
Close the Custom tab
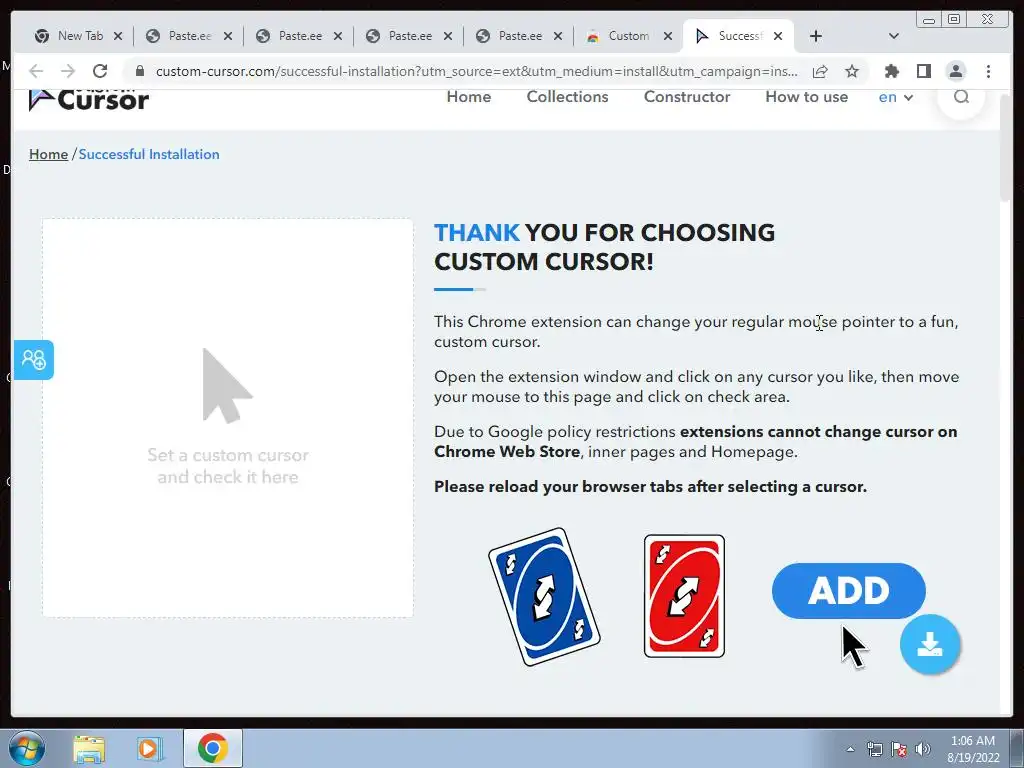(667, 36)
